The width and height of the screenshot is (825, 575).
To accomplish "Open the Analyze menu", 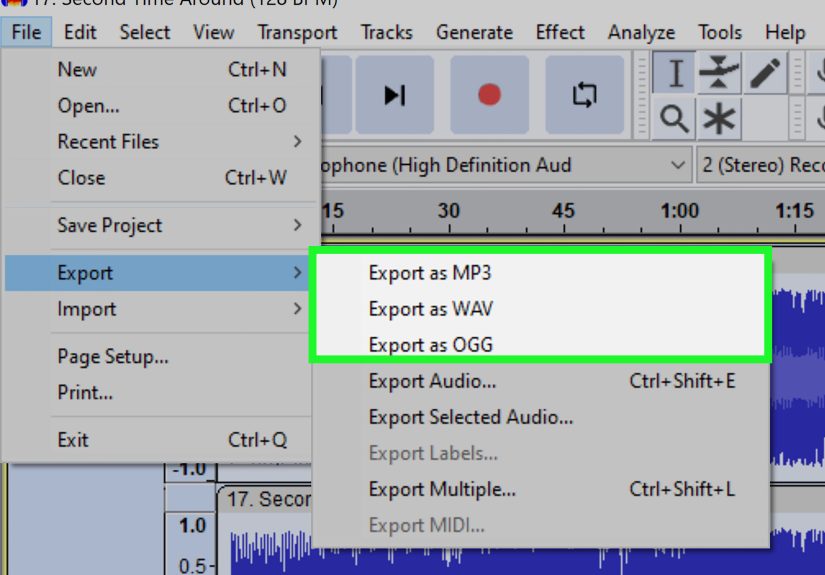I will [x=641, y=32].
